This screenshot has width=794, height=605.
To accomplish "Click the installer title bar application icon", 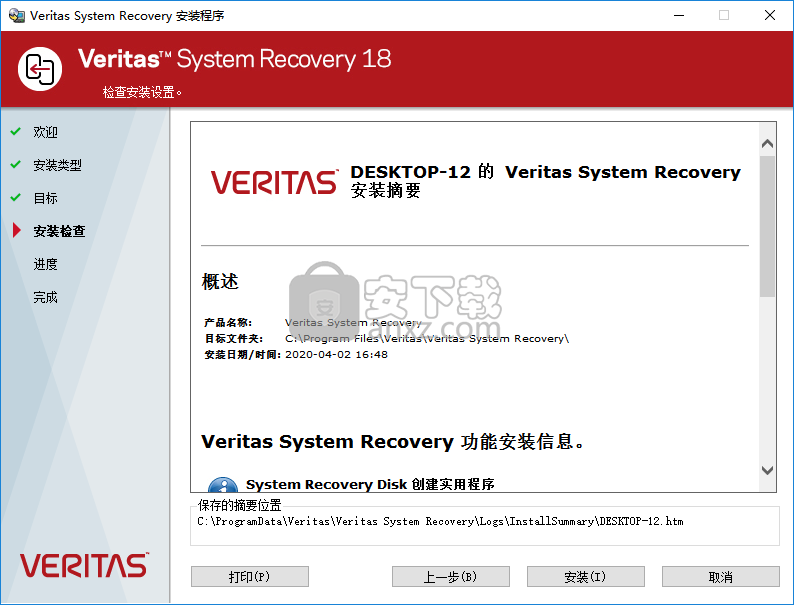I will coord(17,16).
